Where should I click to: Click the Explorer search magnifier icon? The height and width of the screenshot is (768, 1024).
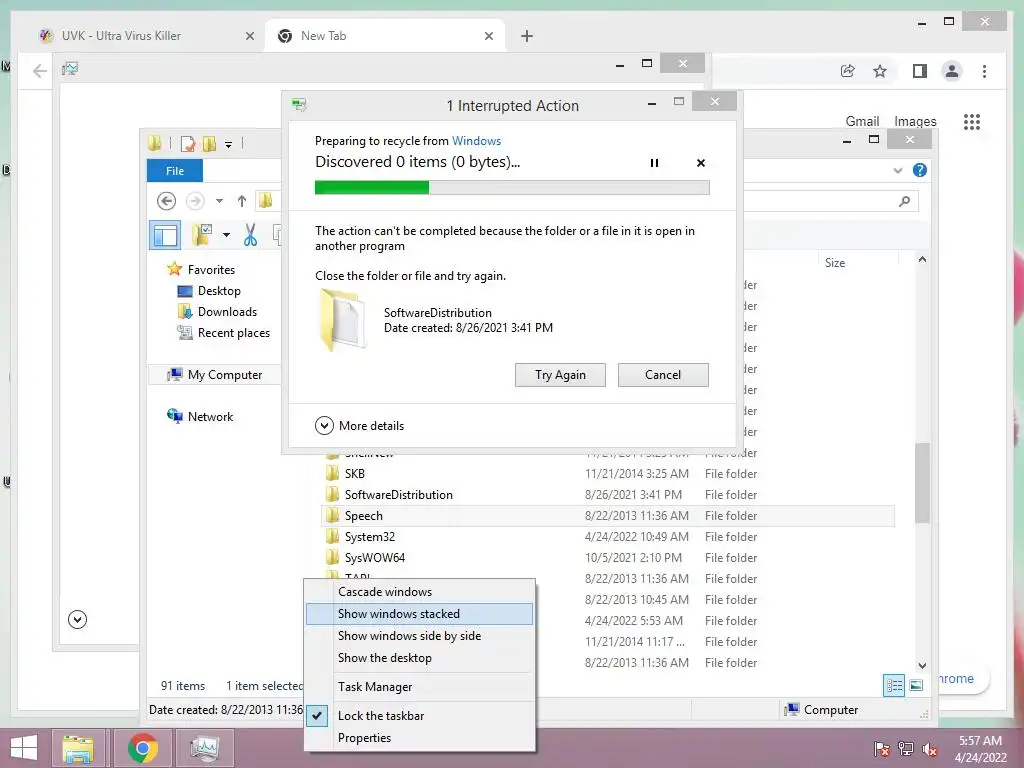(904, 201)
